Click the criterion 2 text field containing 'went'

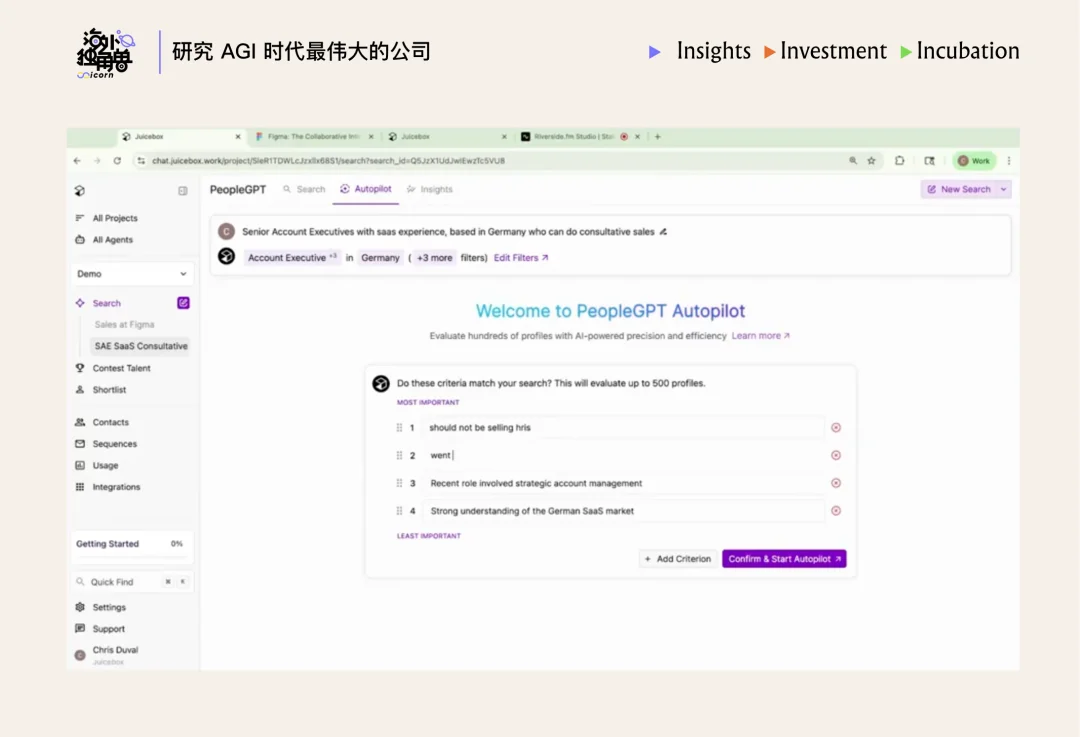pos(600,455)
